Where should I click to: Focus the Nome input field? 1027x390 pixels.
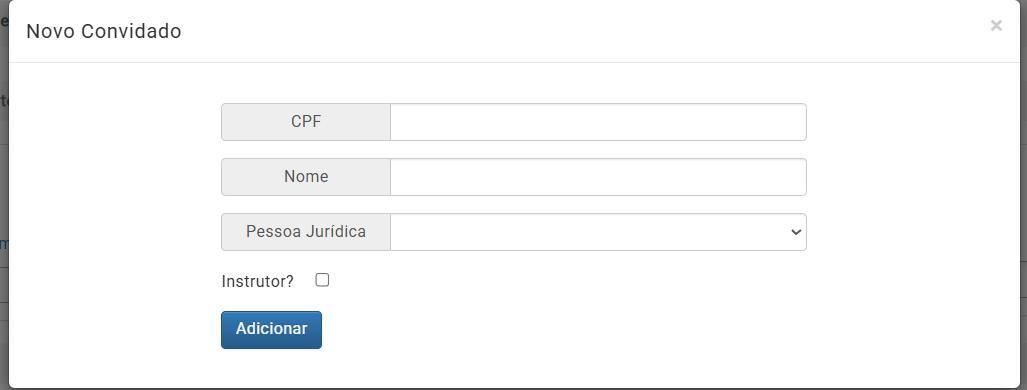598,177
